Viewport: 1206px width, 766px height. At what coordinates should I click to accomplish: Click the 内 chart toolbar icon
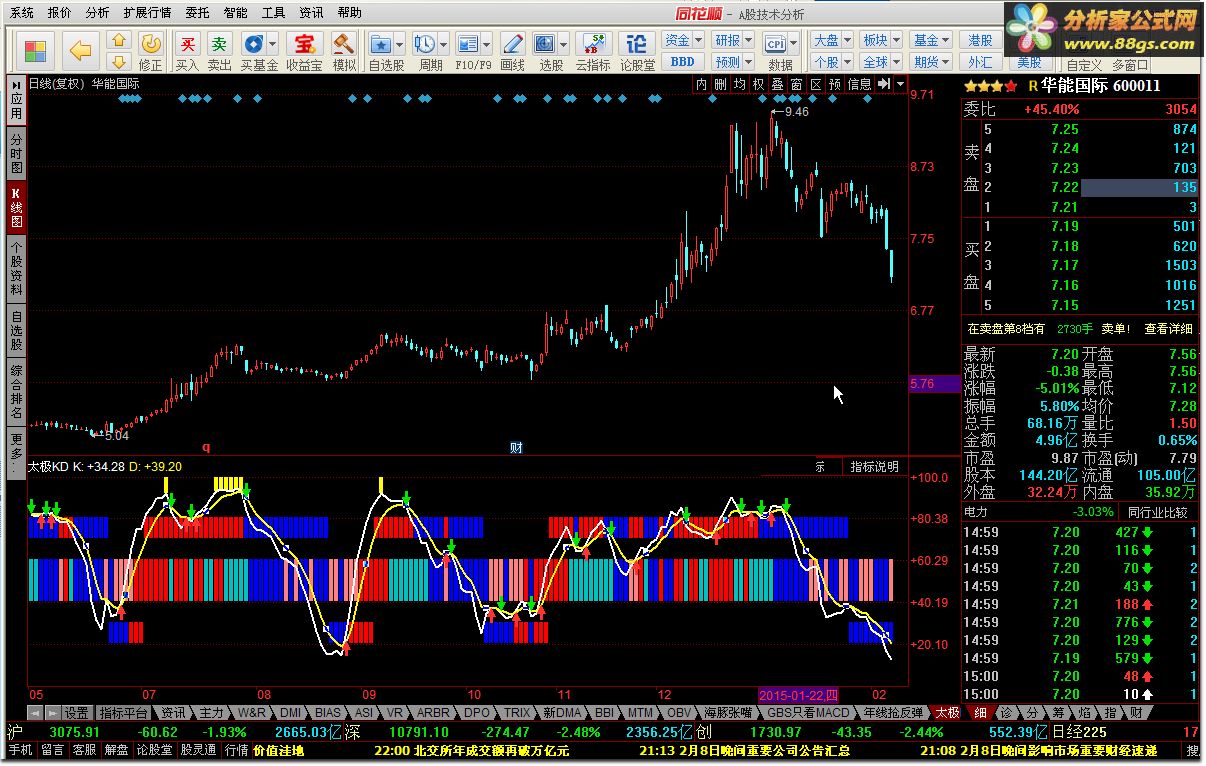tap(701, 85)
